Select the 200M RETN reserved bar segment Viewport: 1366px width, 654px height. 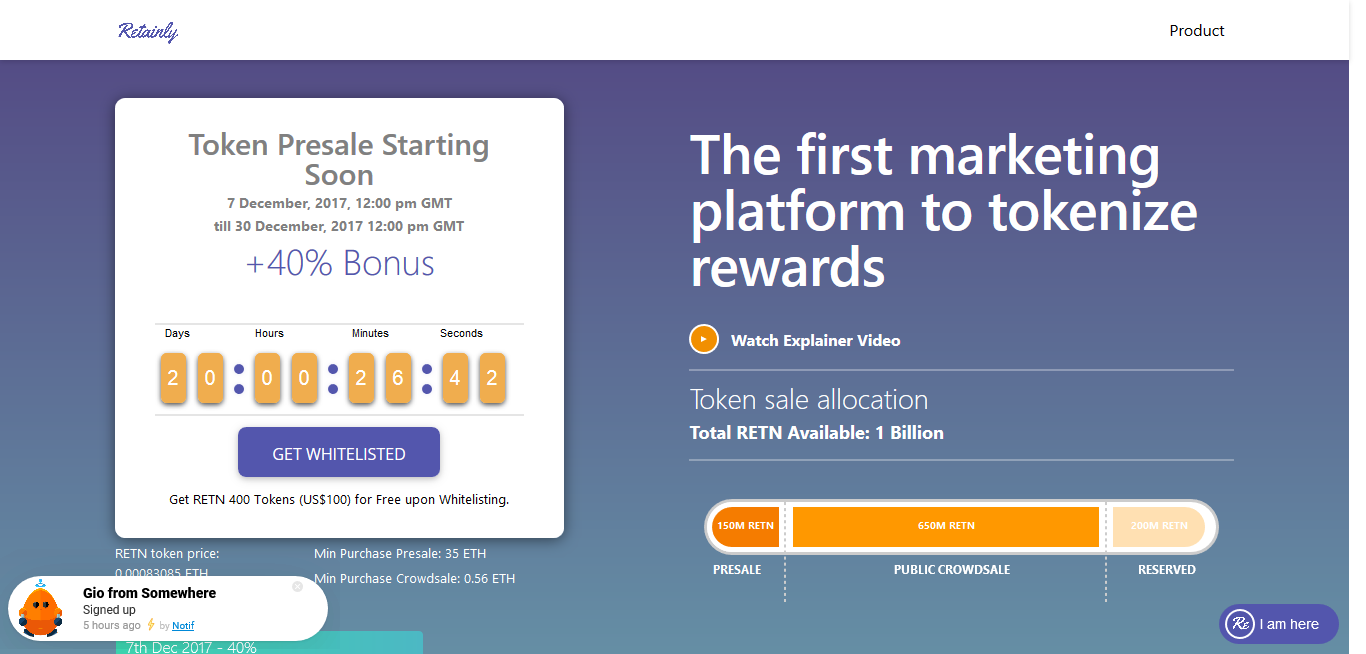click(1159, 526)
